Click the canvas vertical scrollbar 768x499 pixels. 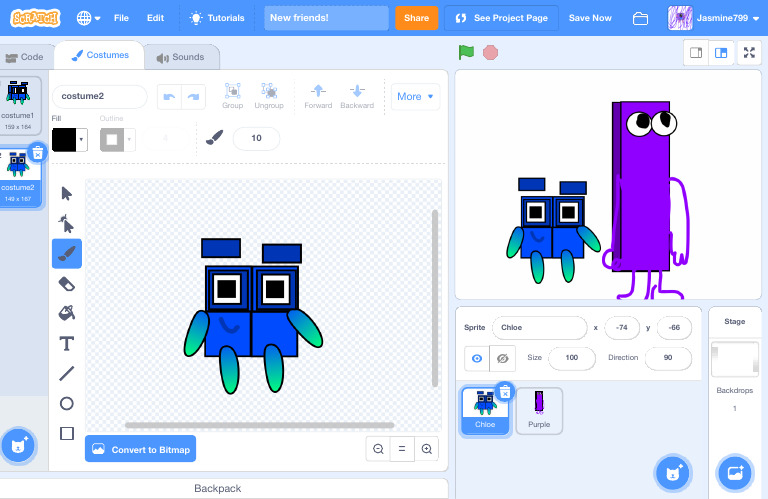pyautogui.click(x=435, y=298)
